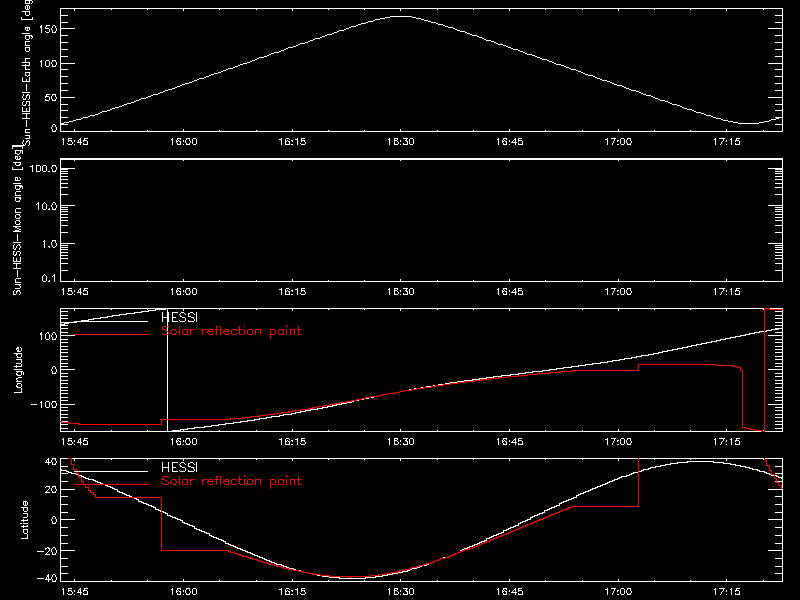Click the 150 tick on Earth angle axis
The height and width of the screenshot is (600, 800).
(x=48, y=29)
